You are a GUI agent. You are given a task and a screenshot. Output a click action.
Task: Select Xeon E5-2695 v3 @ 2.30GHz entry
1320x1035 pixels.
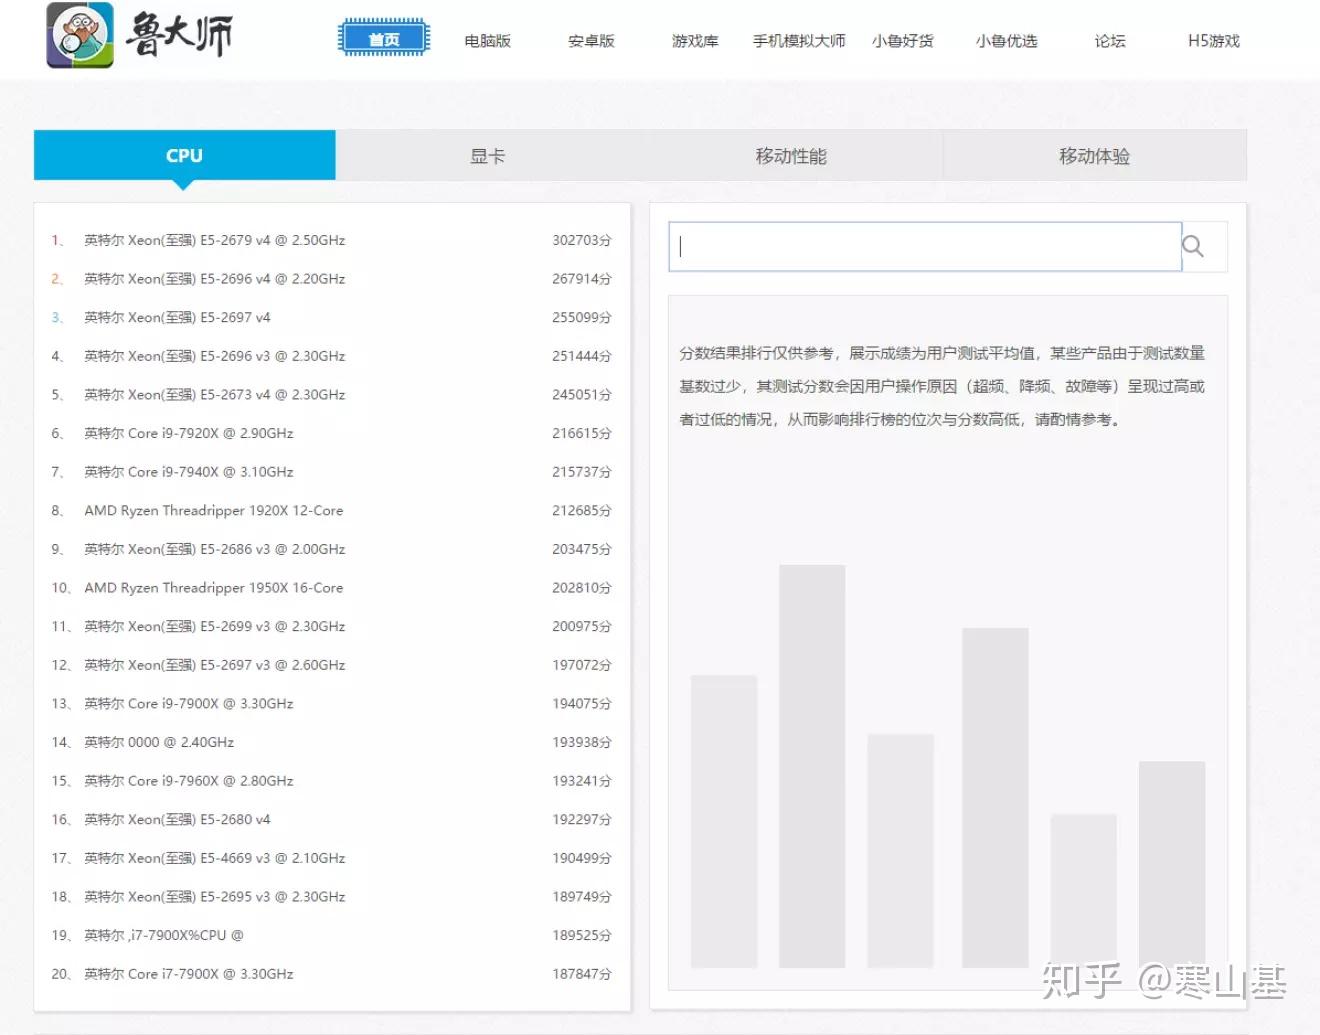[331, 897]
